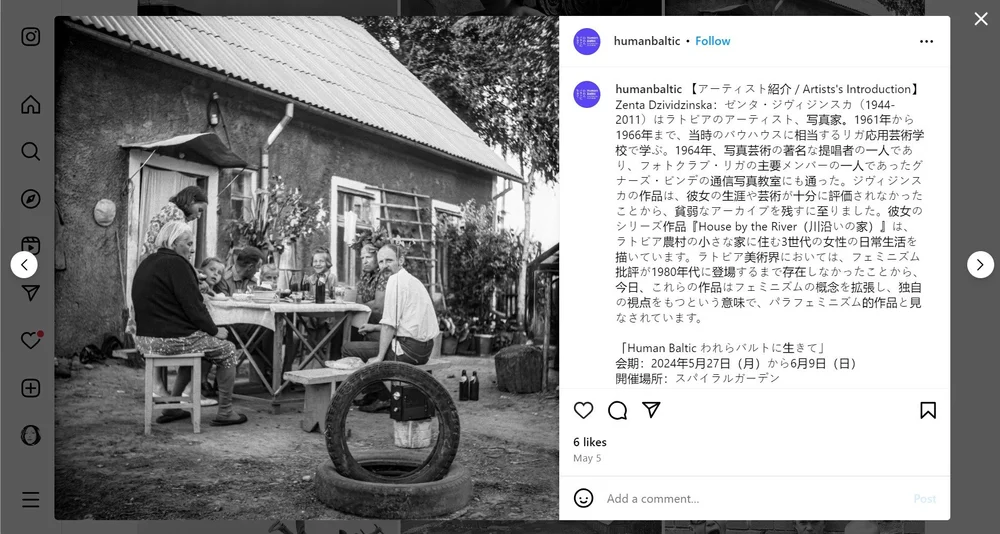This screenshot has width=1000, height=534.
Task: Save post with bookmark icon
Action: pos(928,410)
